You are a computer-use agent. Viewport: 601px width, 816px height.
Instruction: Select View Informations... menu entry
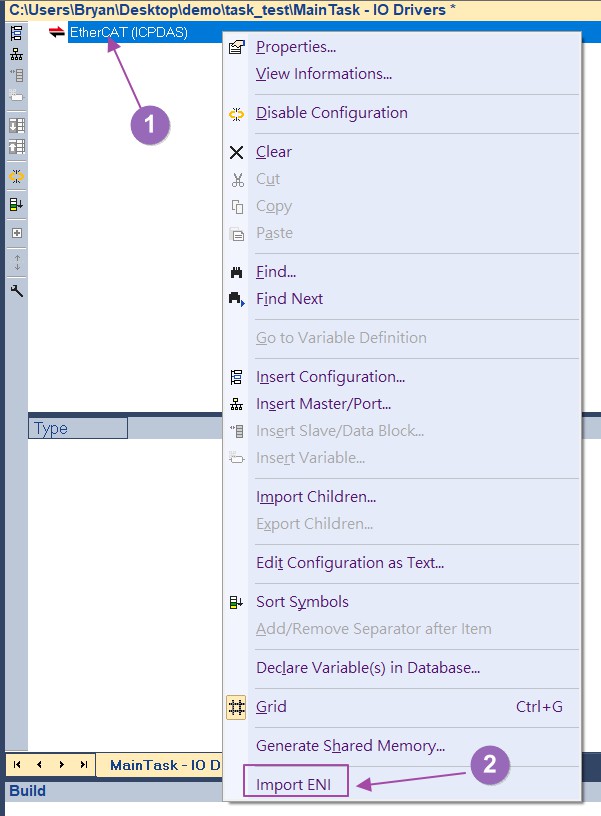point(324,74)
